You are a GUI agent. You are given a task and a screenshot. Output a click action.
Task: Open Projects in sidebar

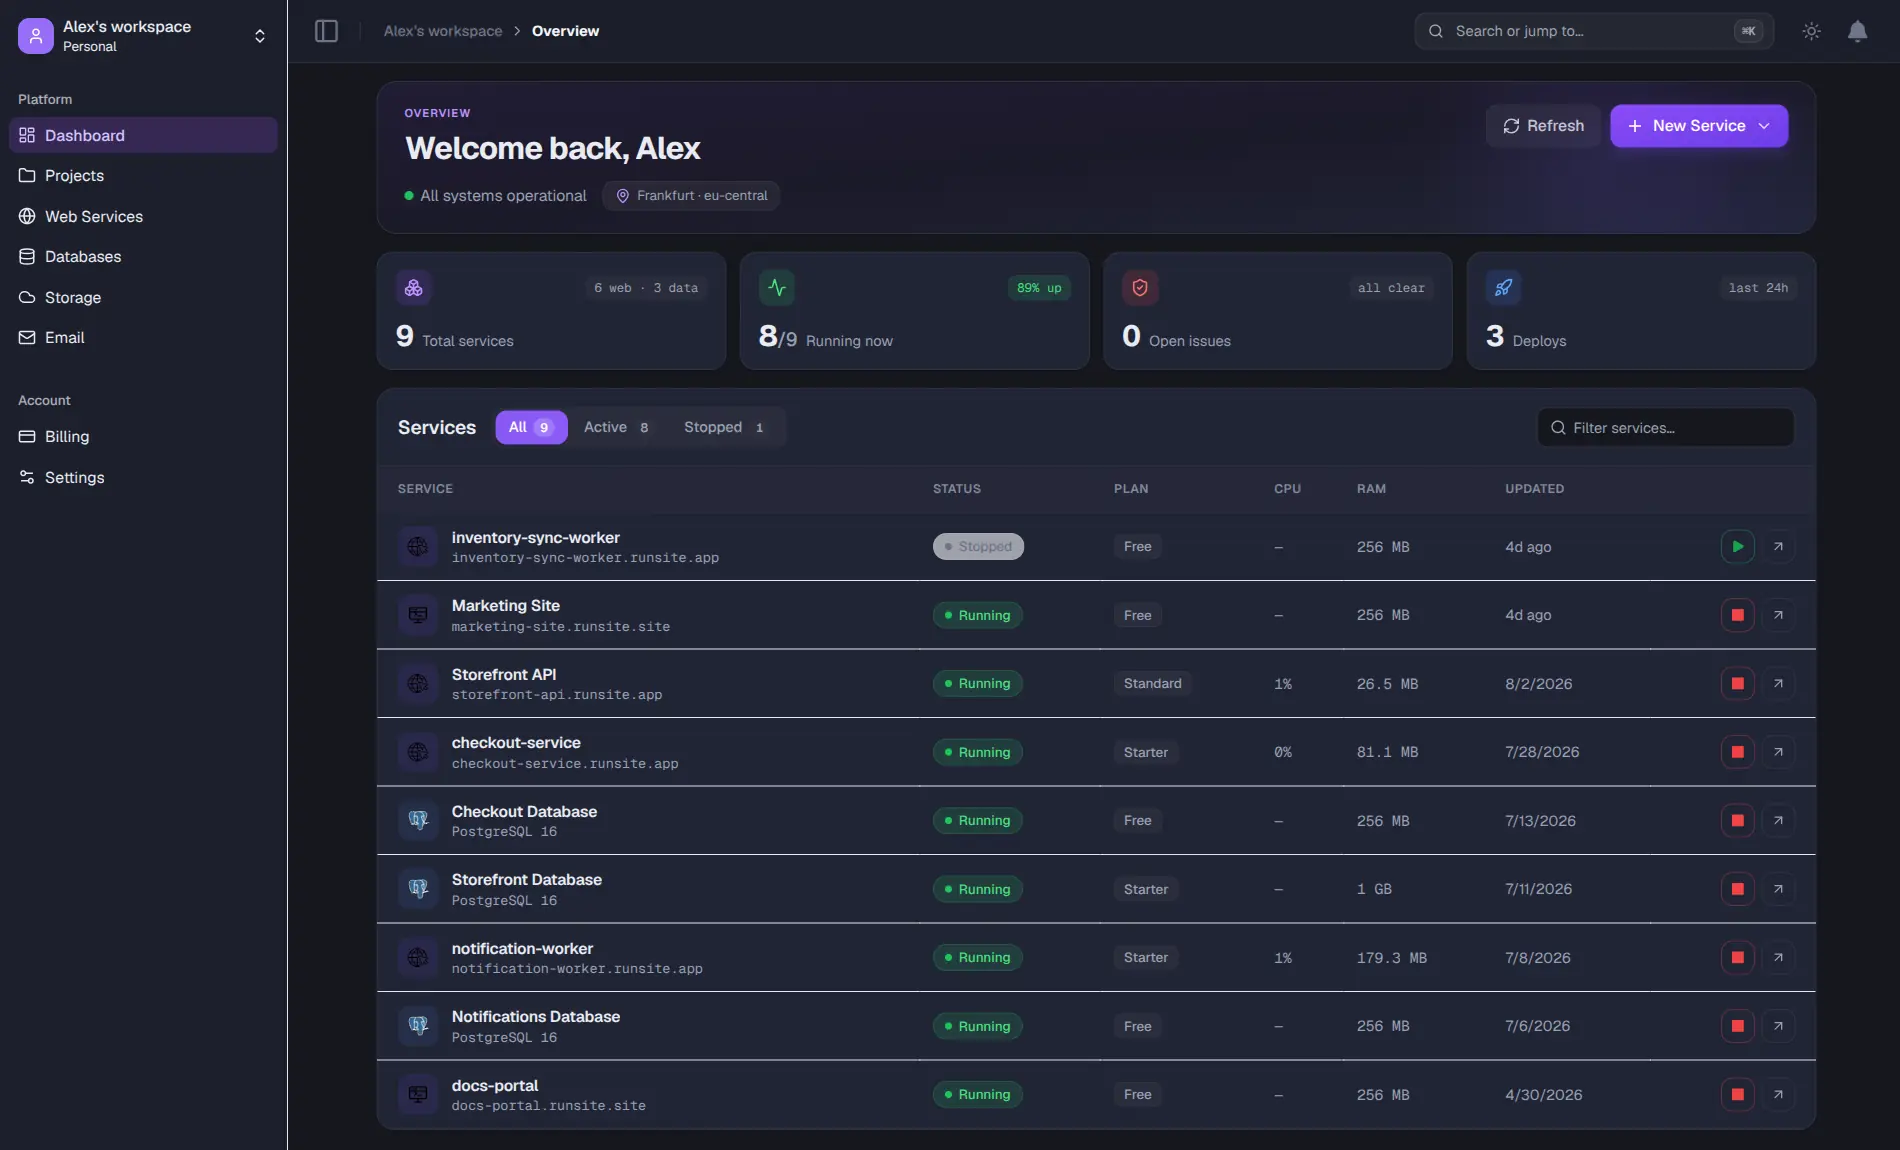(x=143, y=176)
